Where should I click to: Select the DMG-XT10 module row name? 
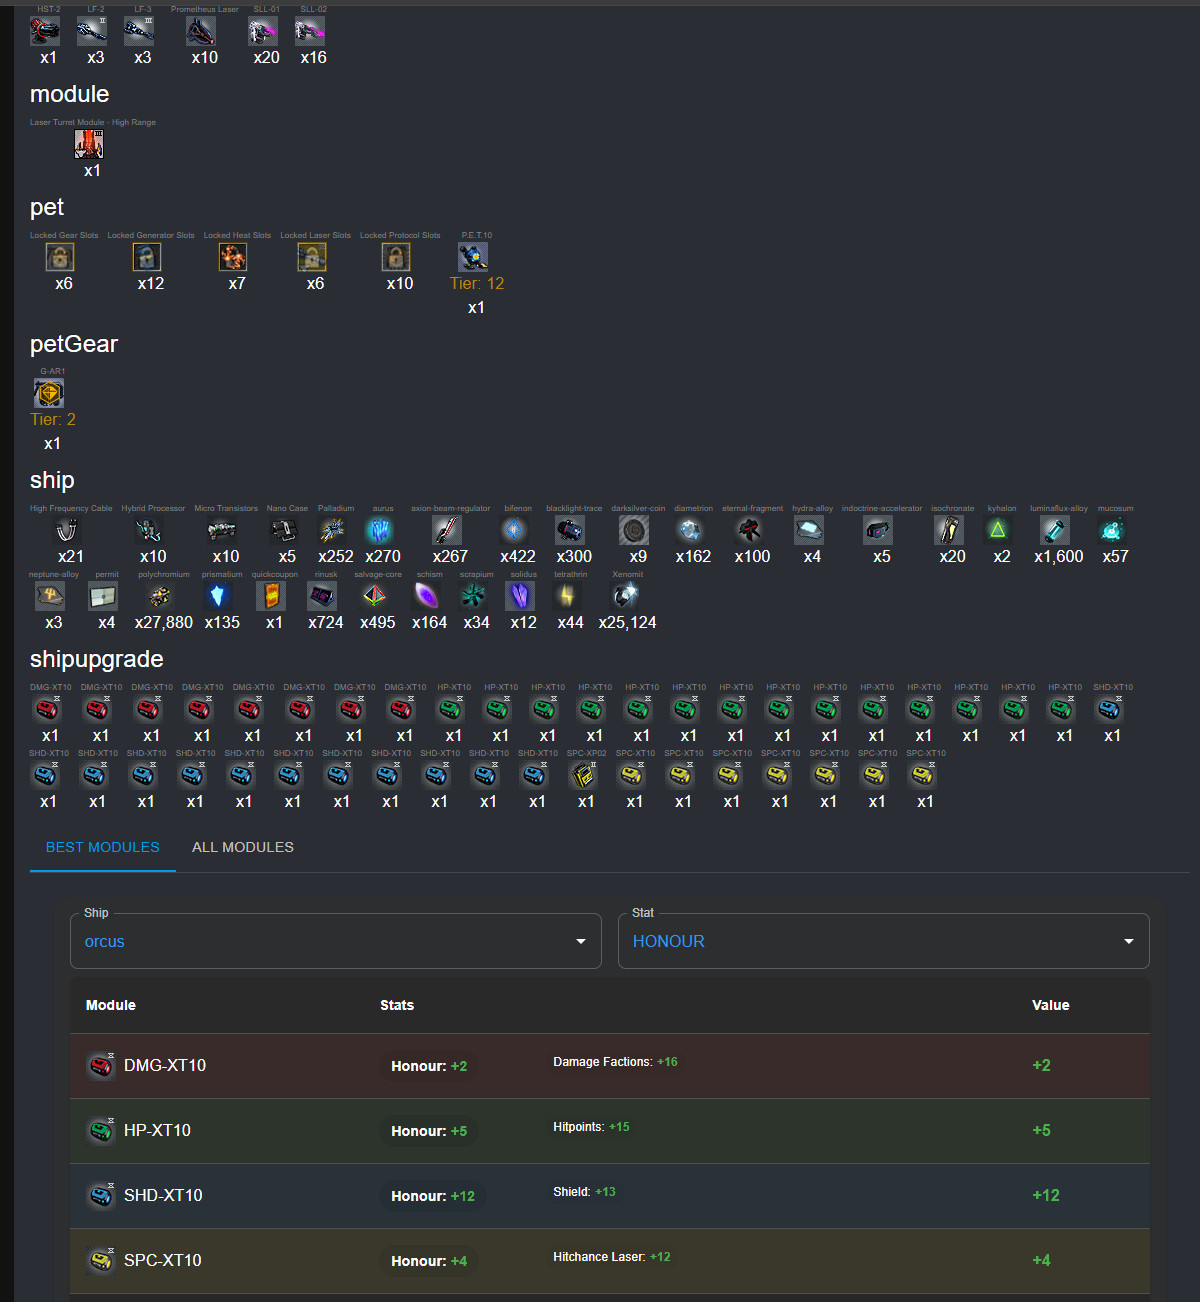click(x=165, y=1066)
